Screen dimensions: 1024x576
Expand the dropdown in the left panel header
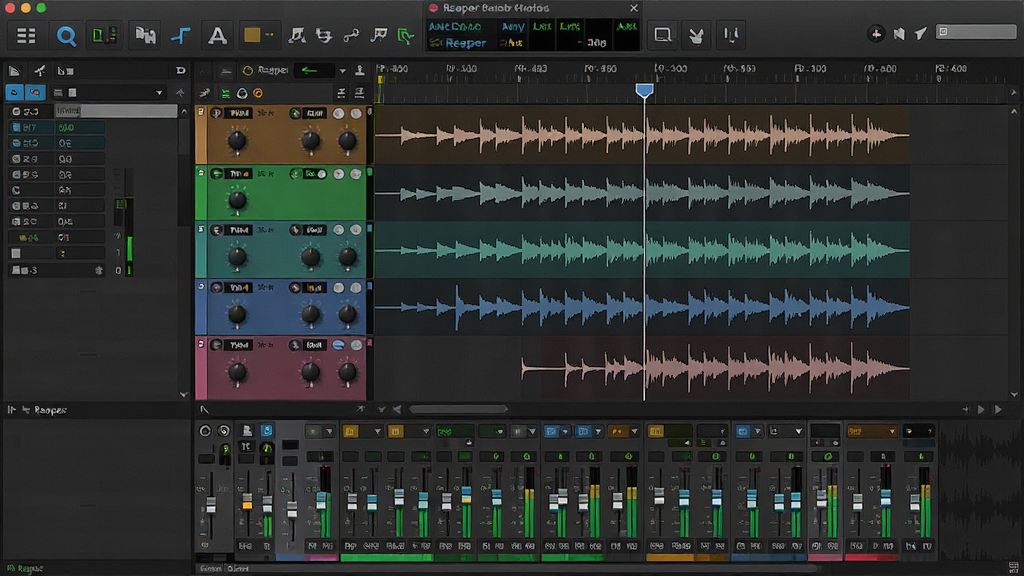pyautogui.click(x=159, y=93)
